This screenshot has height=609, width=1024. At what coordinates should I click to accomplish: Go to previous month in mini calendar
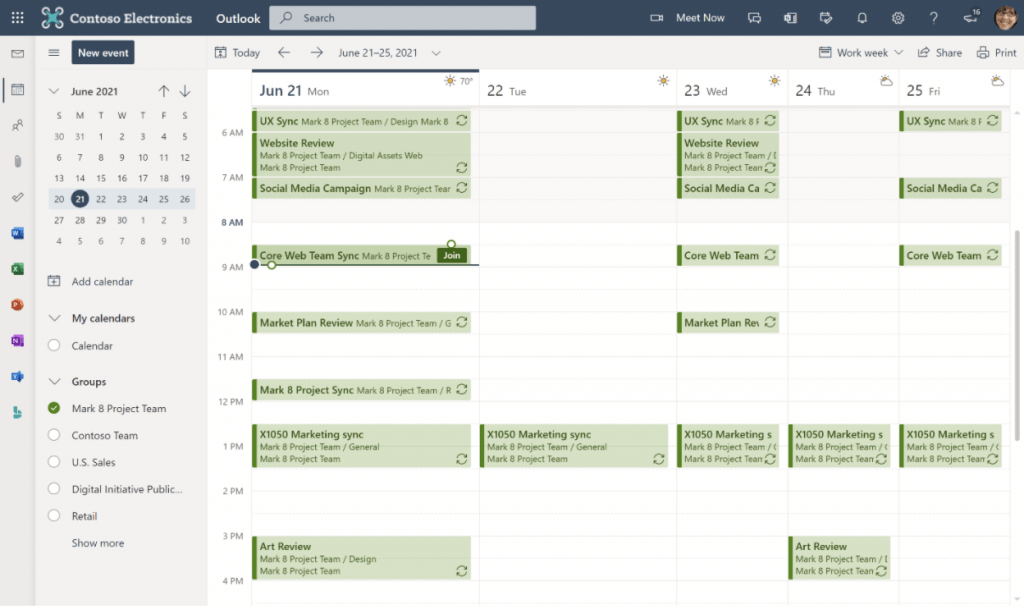click(x=163, y=91)
